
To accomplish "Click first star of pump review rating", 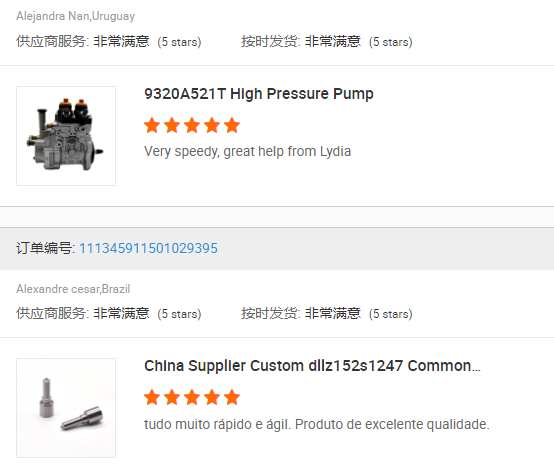I will 152,125.
